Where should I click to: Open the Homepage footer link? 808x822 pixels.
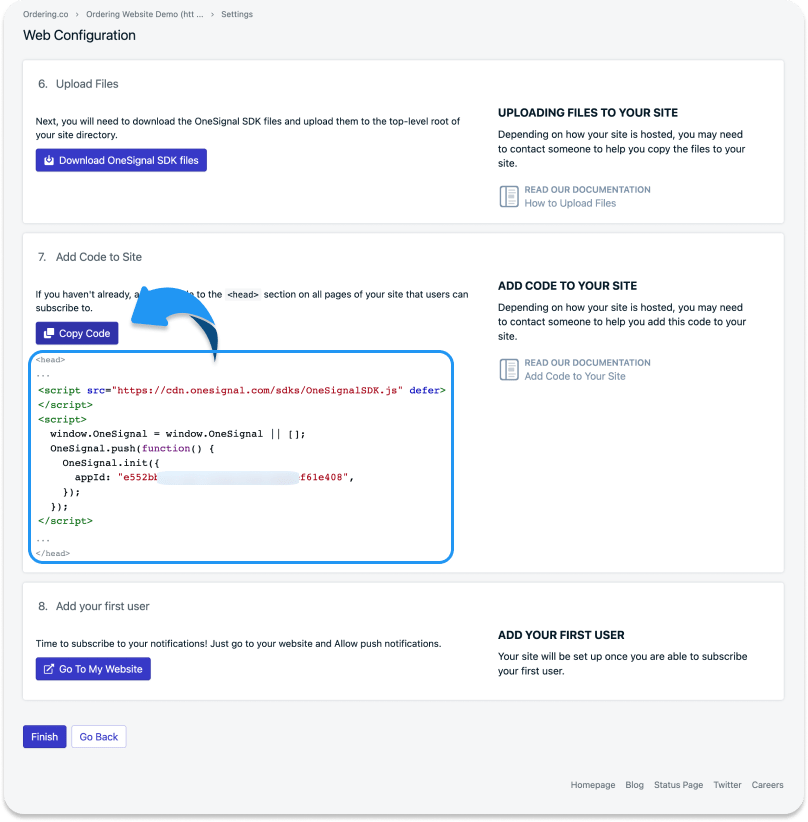593,785
